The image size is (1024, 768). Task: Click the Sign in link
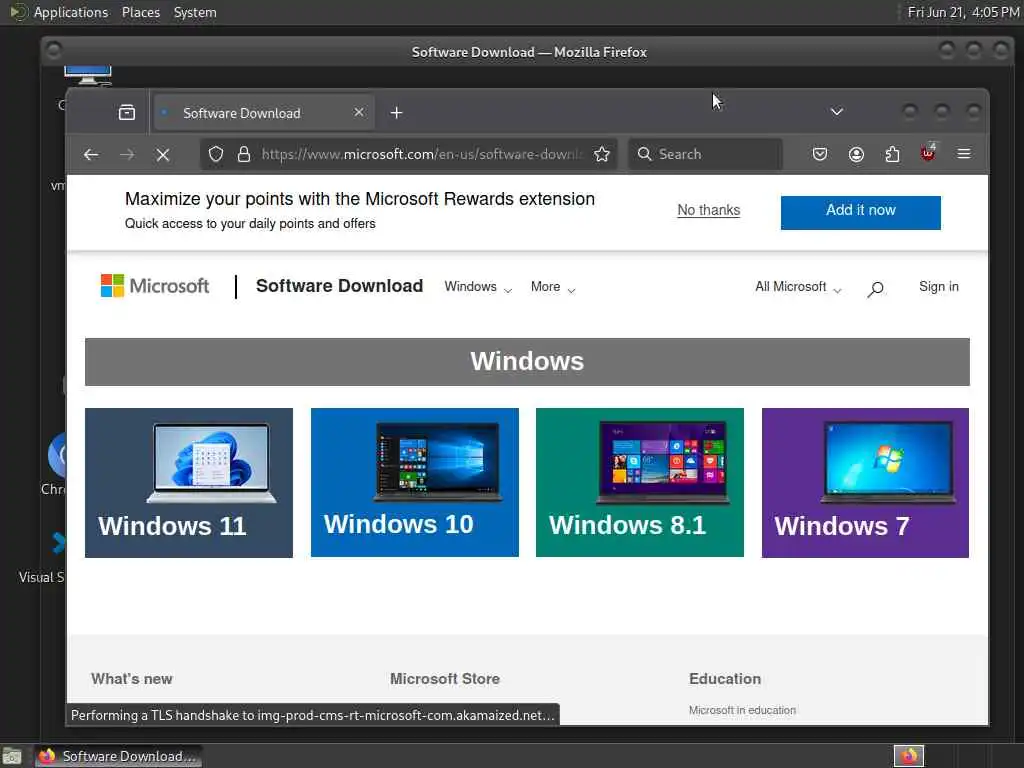point(938,287)
